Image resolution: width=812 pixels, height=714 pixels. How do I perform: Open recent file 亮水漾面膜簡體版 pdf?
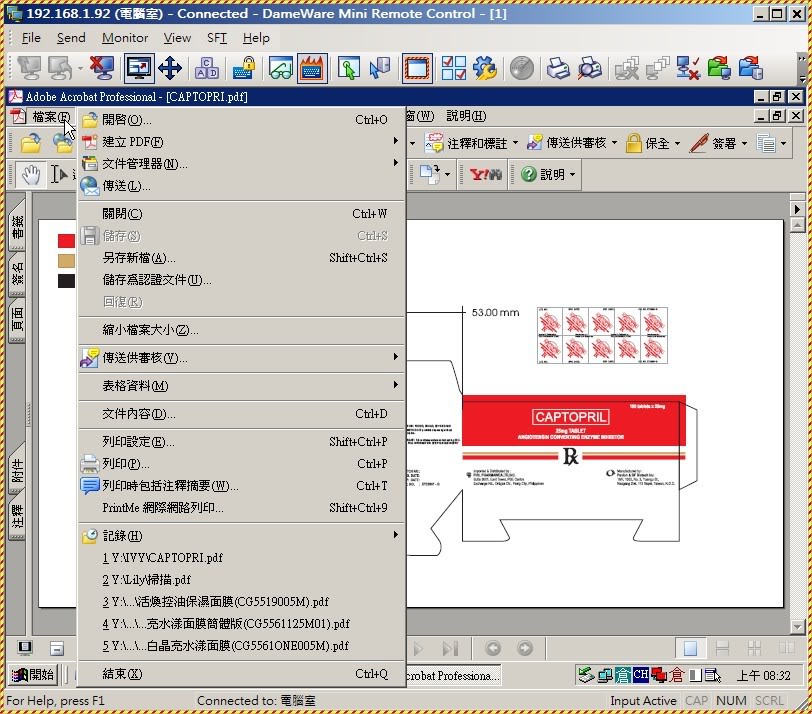point(241,623)
